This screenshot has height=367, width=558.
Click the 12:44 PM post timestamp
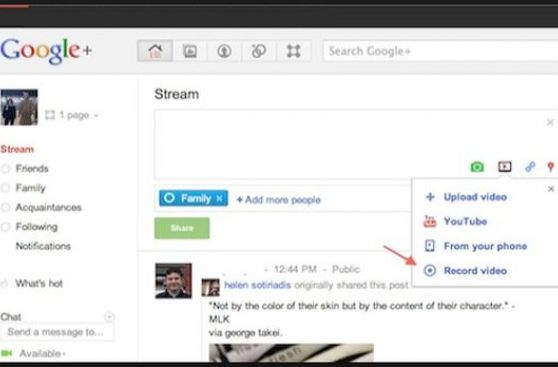[295, 269]
